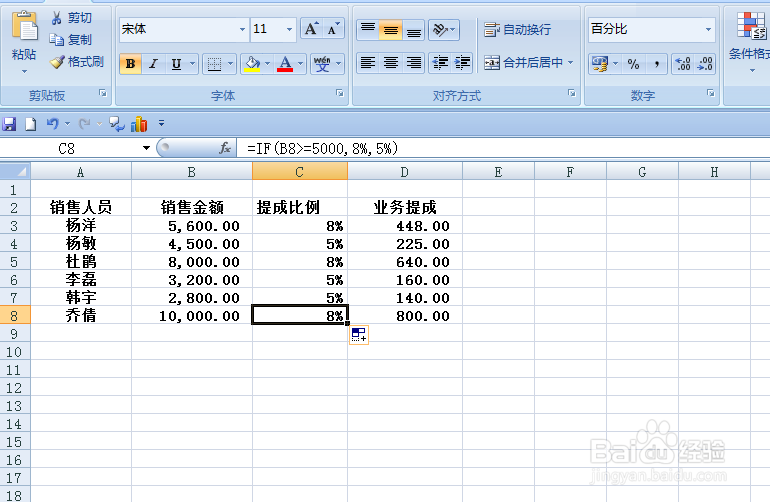Click Merge and Center (合并后居中) button
This screenshot has height=502, width=770.
click(523, 63)
